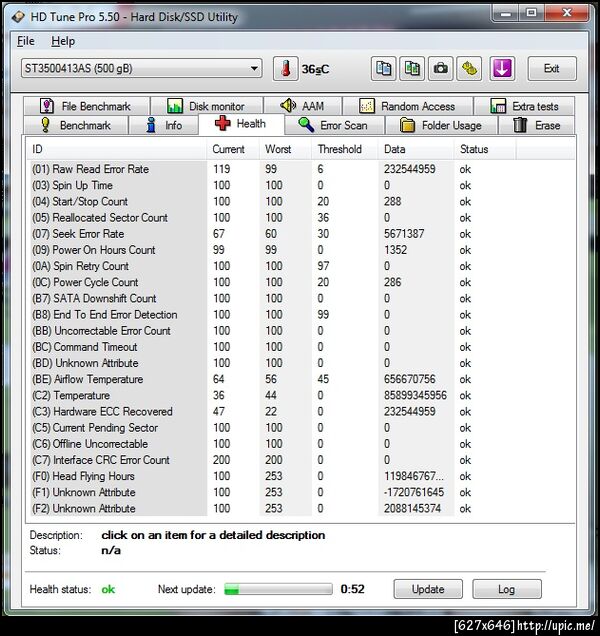Image resolution: width=600 pixels, height=636 pixels.
Task: Select the (B8) End To End Error Detection row
Action: [x=300, y=315]
